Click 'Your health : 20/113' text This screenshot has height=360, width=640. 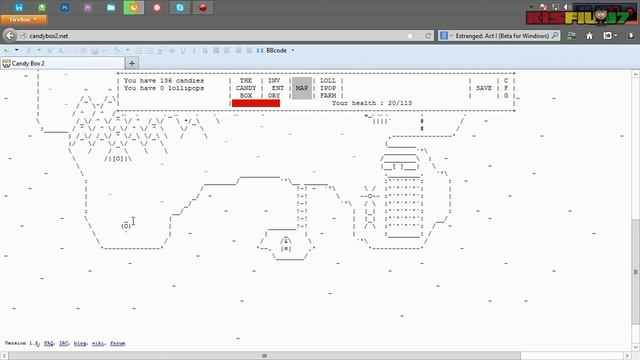pyautogui.click(x=372, y=103)
